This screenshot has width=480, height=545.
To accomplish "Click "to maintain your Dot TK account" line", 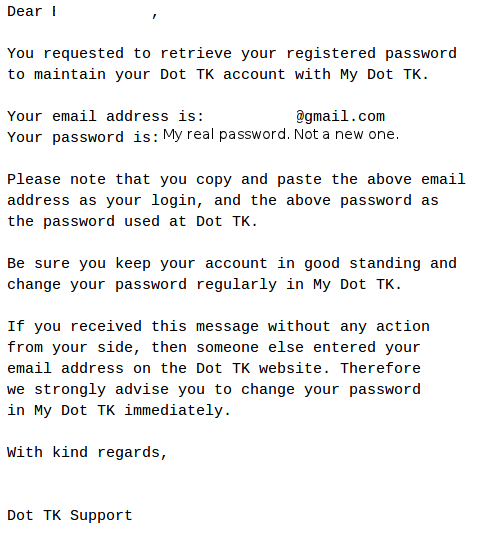I will [218, 74].
